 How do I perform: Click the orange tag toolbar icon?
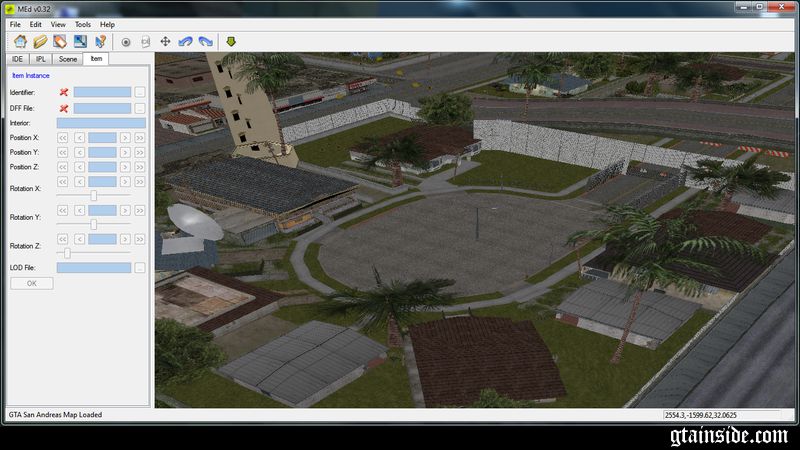tap(60, 41)
